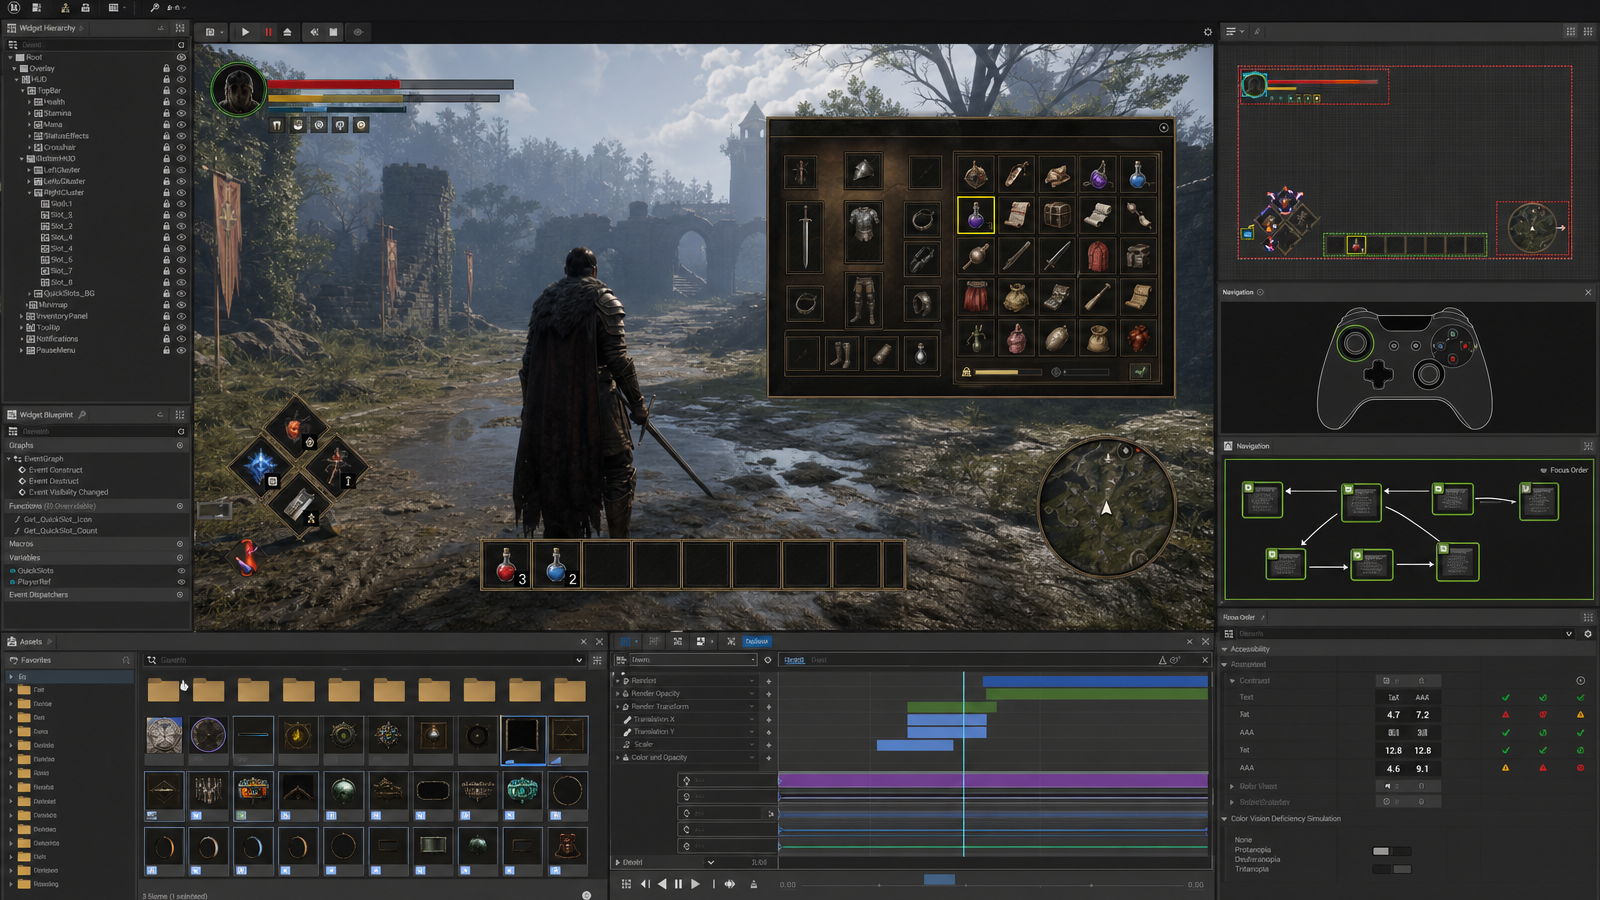This screenshot has height=900, width=1600.
Task: Click the purple animation track bar
Action: (993, 780)
